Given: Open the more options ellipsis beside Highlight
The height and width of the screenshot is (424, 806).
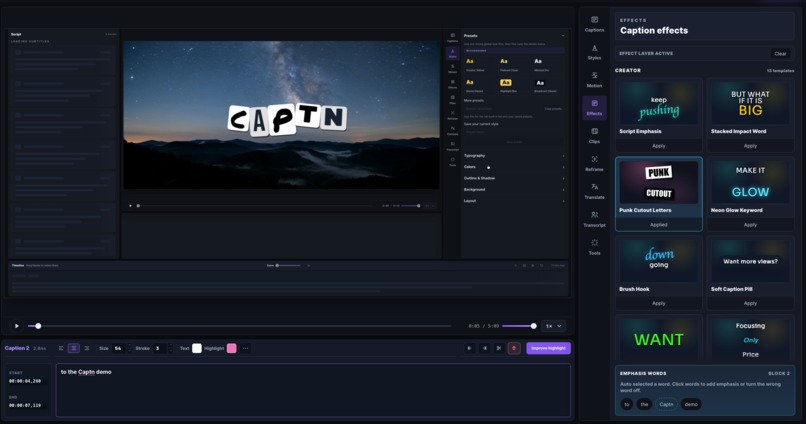Looking at the screenshot, I should 245,348.
